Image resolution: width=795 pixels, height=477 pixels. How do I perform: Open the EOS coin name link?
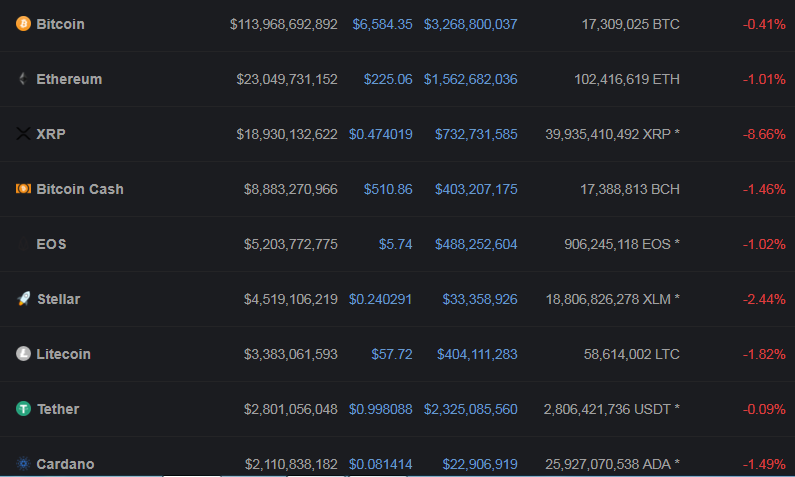pyautogui.click(x=51, y=244)
